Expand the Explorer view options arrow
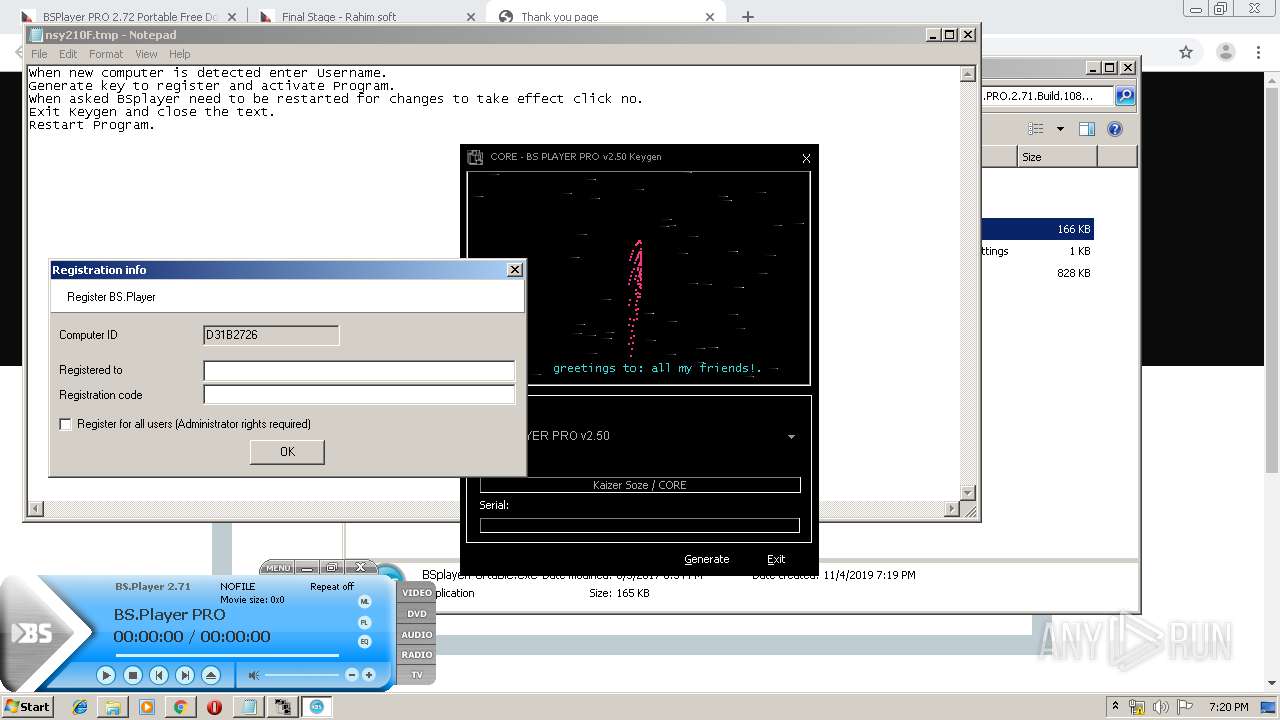Screen dimensions: 1280x720 [1060, 129]
